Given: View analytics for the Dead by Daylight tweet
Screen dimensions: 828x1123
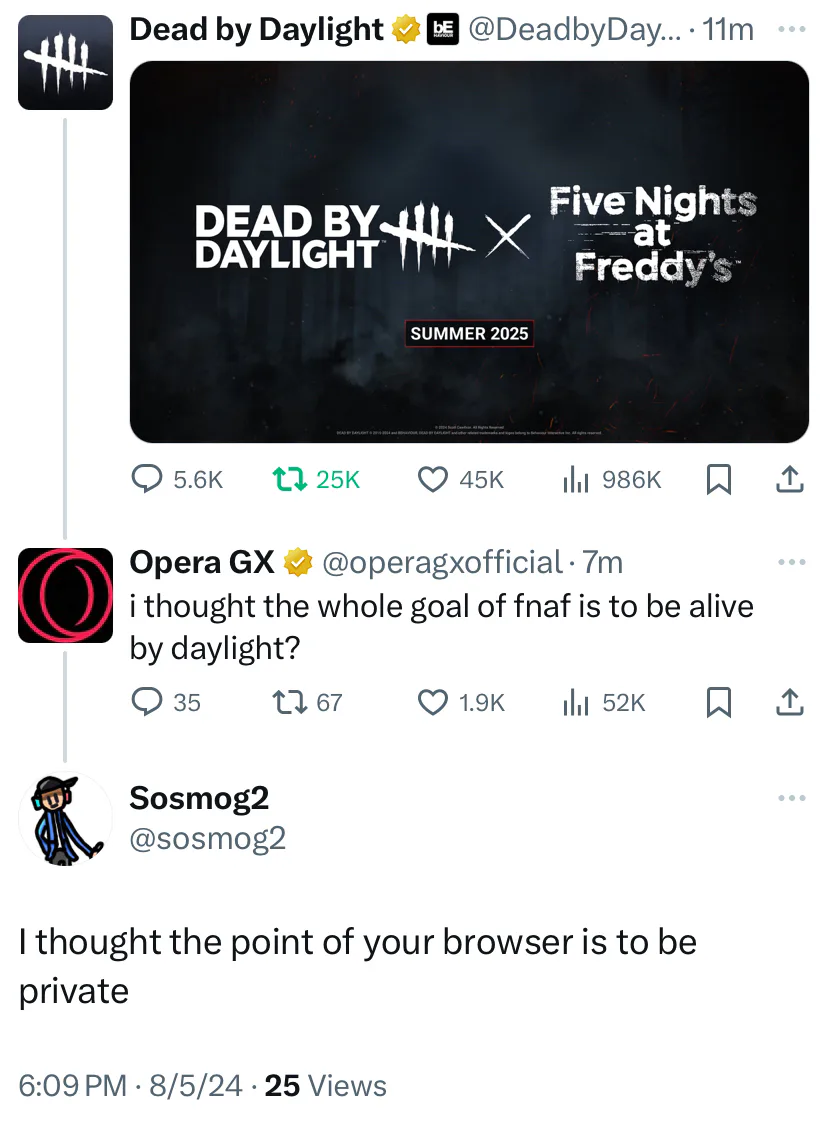Looking at the screenshot, I should (574, 481).
